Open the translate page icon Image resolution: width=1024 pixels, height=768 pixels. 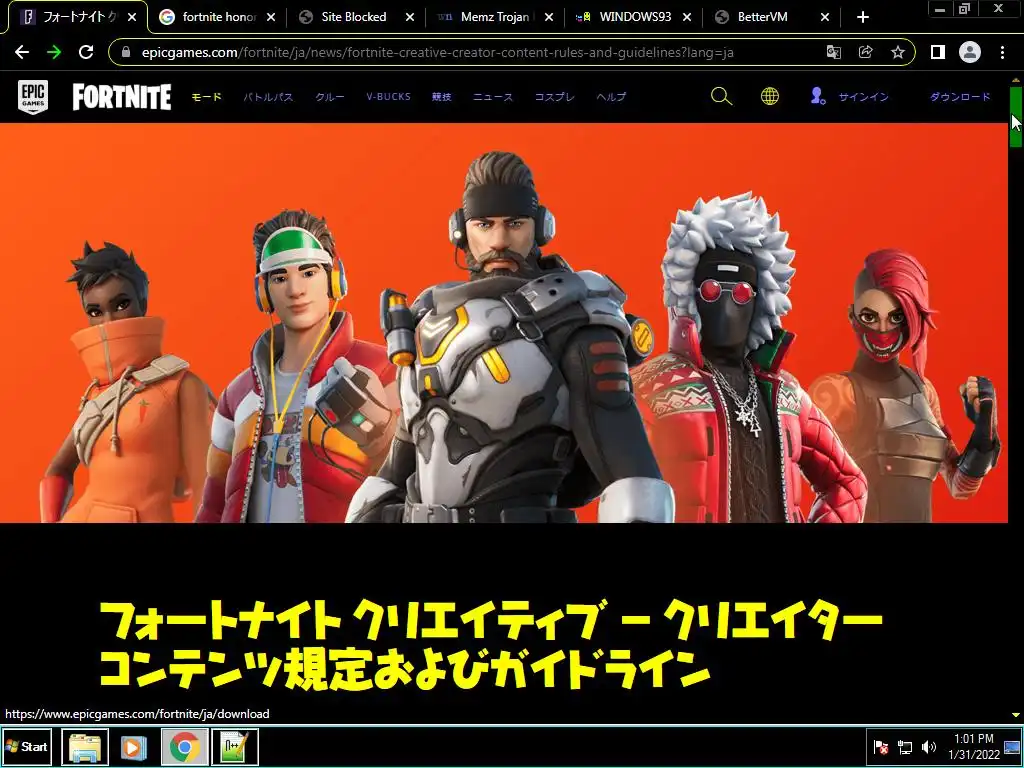[x=834, y=52]
